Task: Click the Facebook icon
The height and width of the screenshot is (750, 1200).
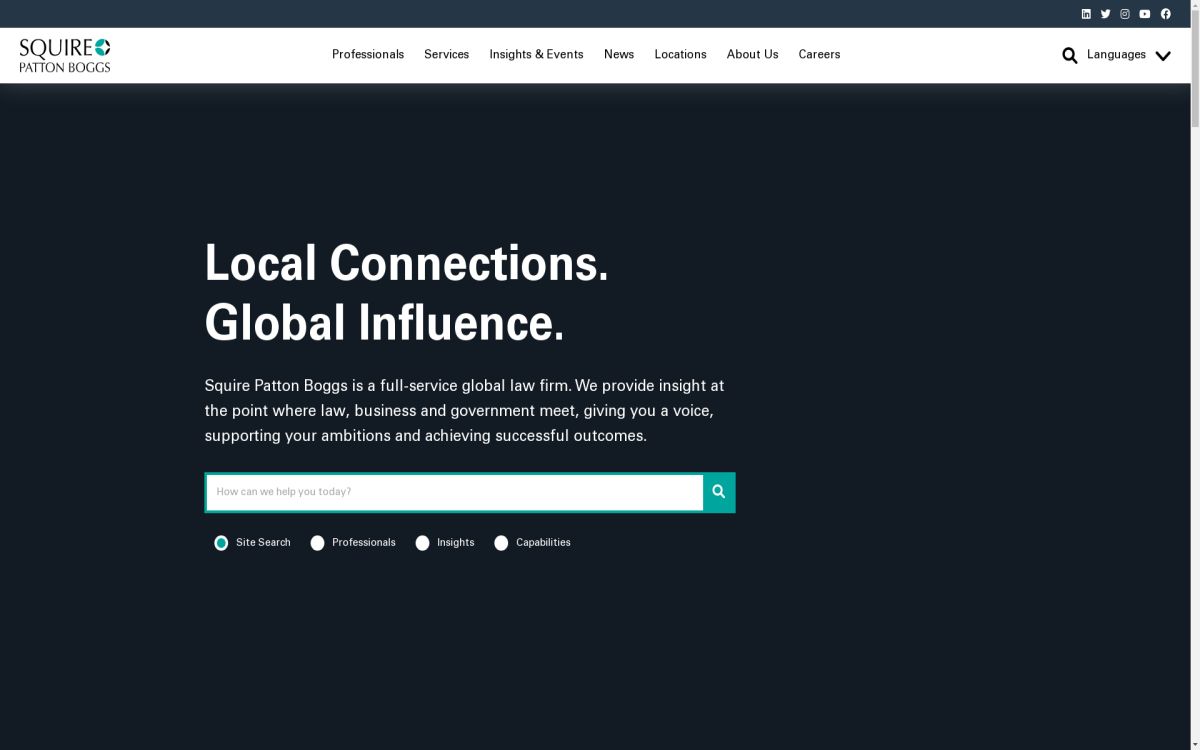Action: tap(1165, 14)
